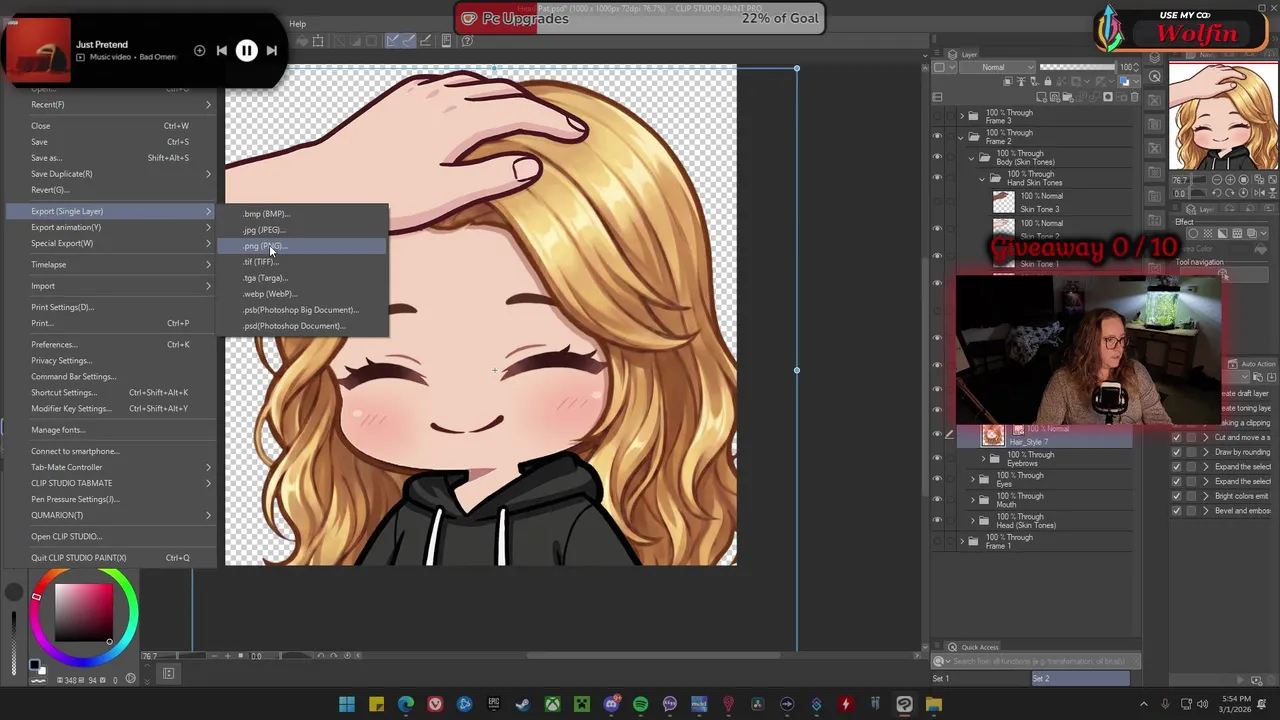The image size is (1280, 720).
Task: Expand the Frame 3 folder
Action: [962, 116]
